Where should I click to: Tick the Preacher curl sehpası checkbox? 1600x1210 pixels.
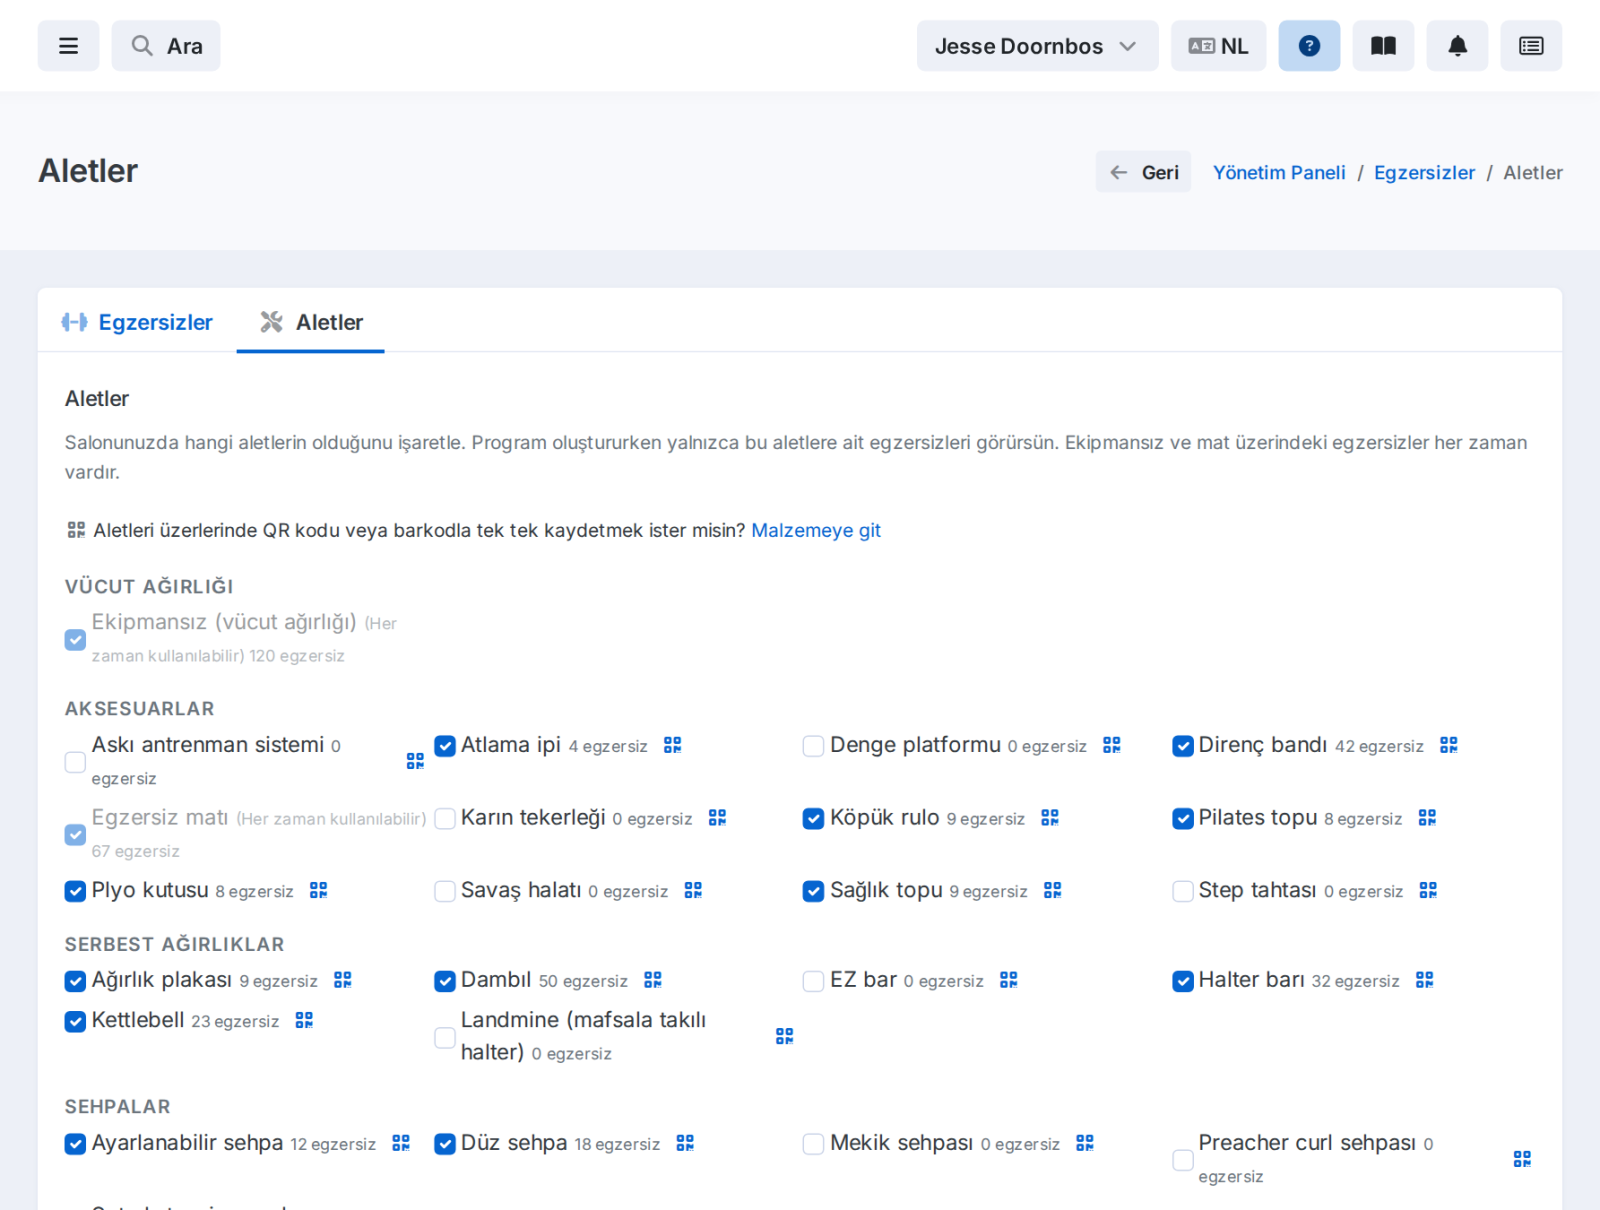pos(1183,1160)
